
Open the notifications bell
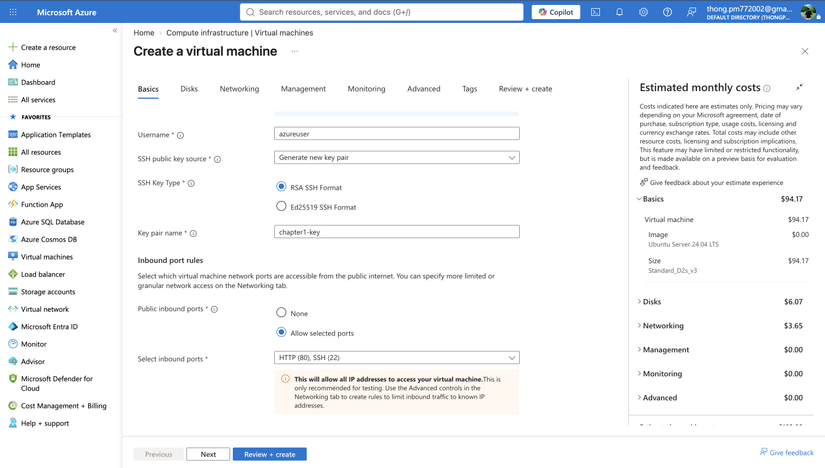coord(619,12)
